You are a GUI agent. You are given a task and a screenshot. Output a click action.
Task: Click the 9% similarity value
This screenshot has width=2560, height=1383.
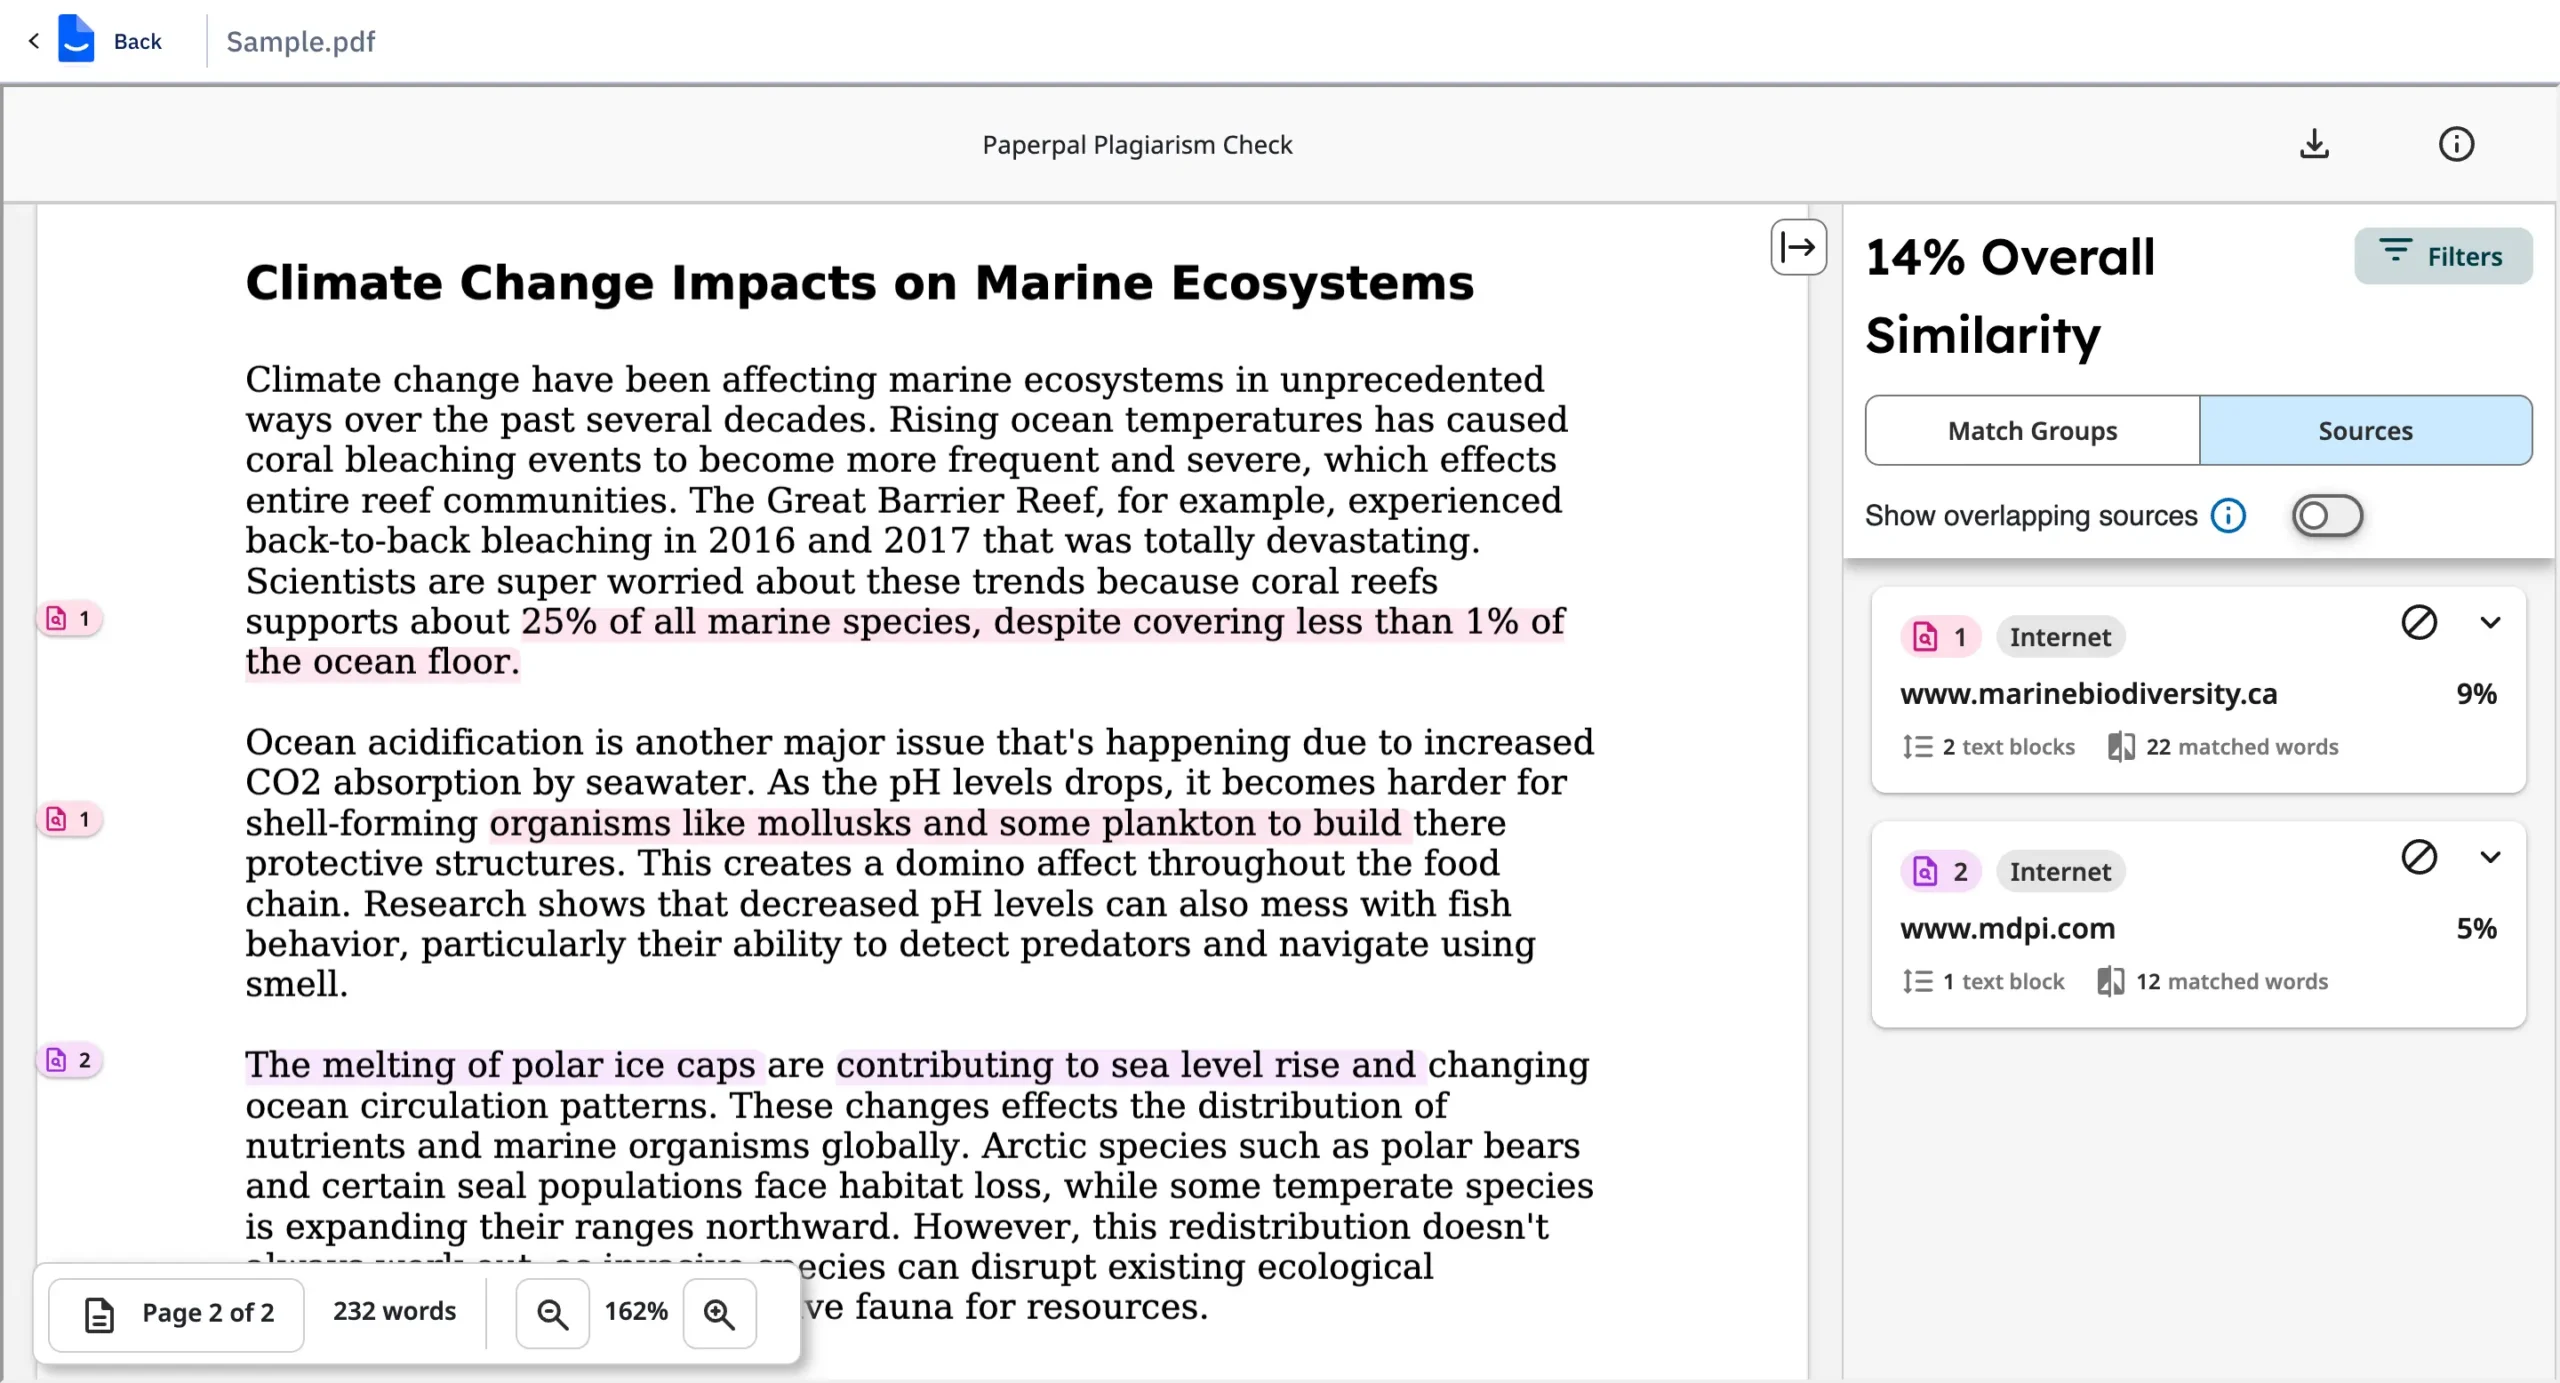[x=2476, y=693]
